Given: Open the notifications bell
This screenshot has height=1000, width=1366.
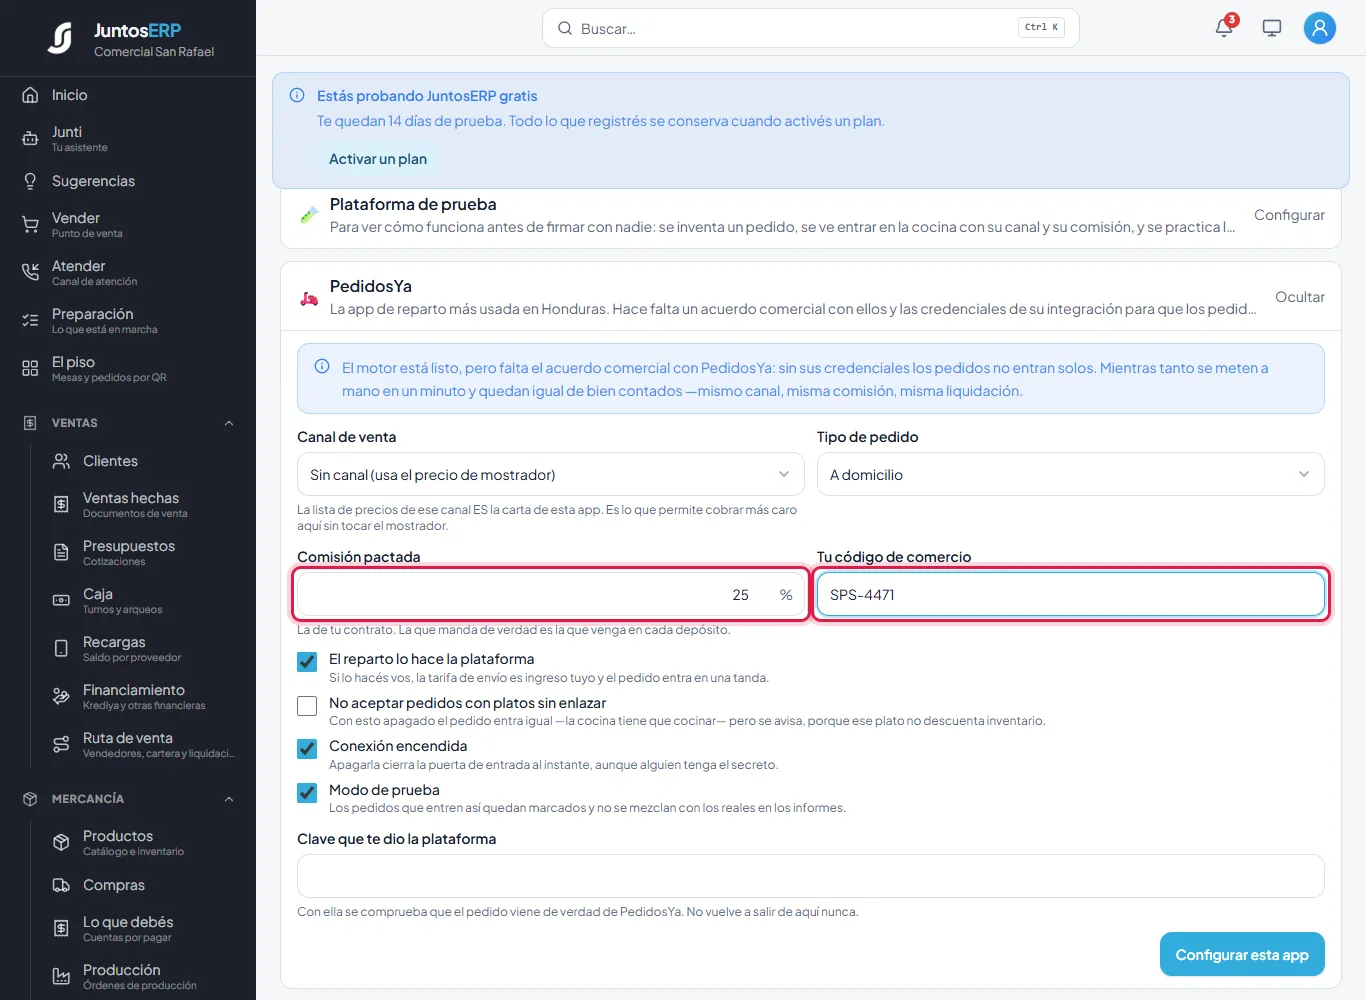Looking at the screenshot, I should [1224, 28].
